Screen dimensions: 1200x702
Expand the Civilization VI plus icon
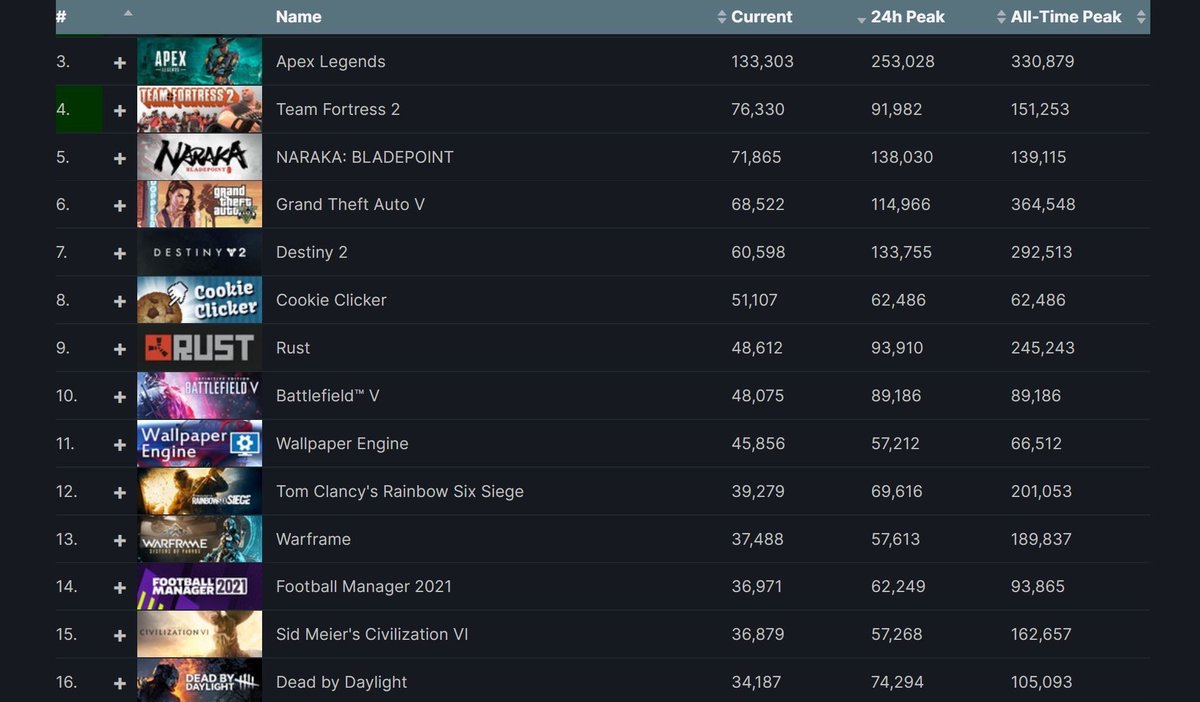click(x=120, y=635)
